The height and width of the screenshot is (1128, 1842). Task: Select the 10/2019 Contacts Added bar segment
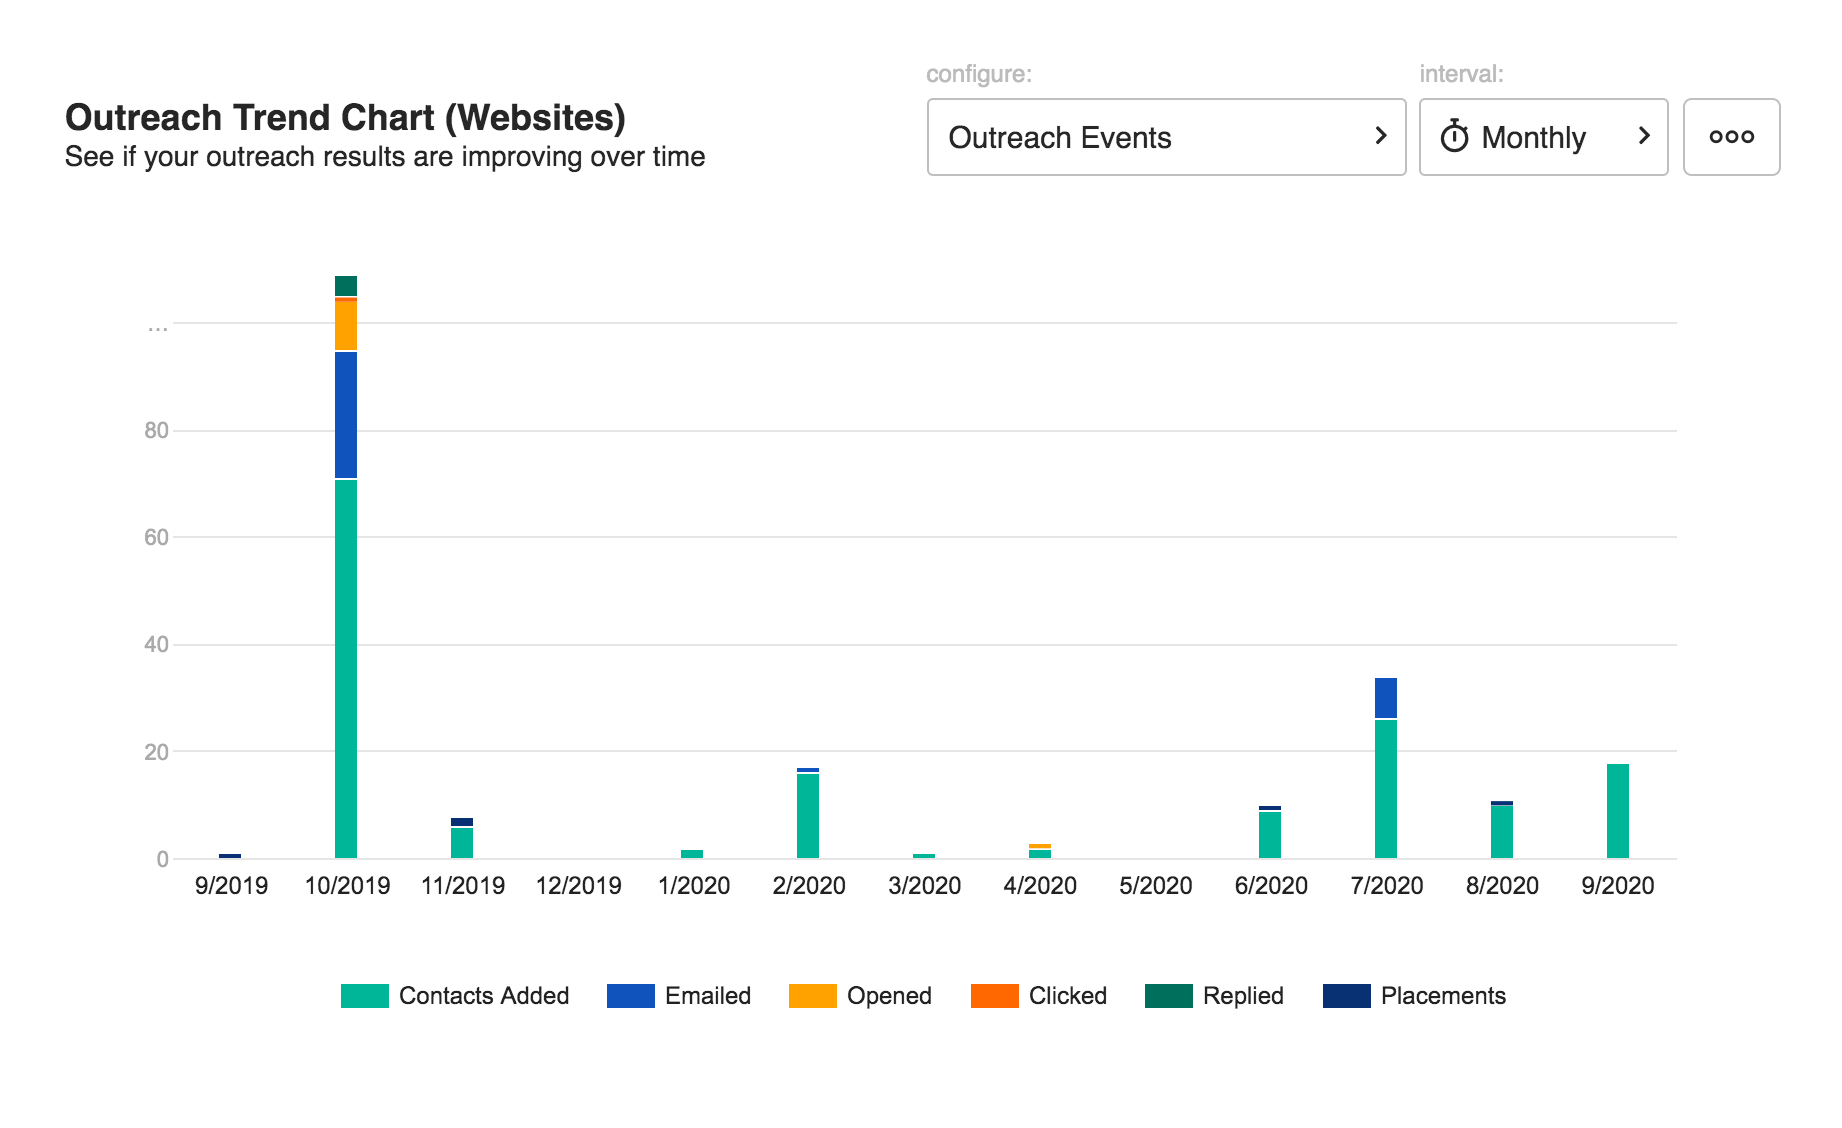pyautogui.click(x=346, y=668)
